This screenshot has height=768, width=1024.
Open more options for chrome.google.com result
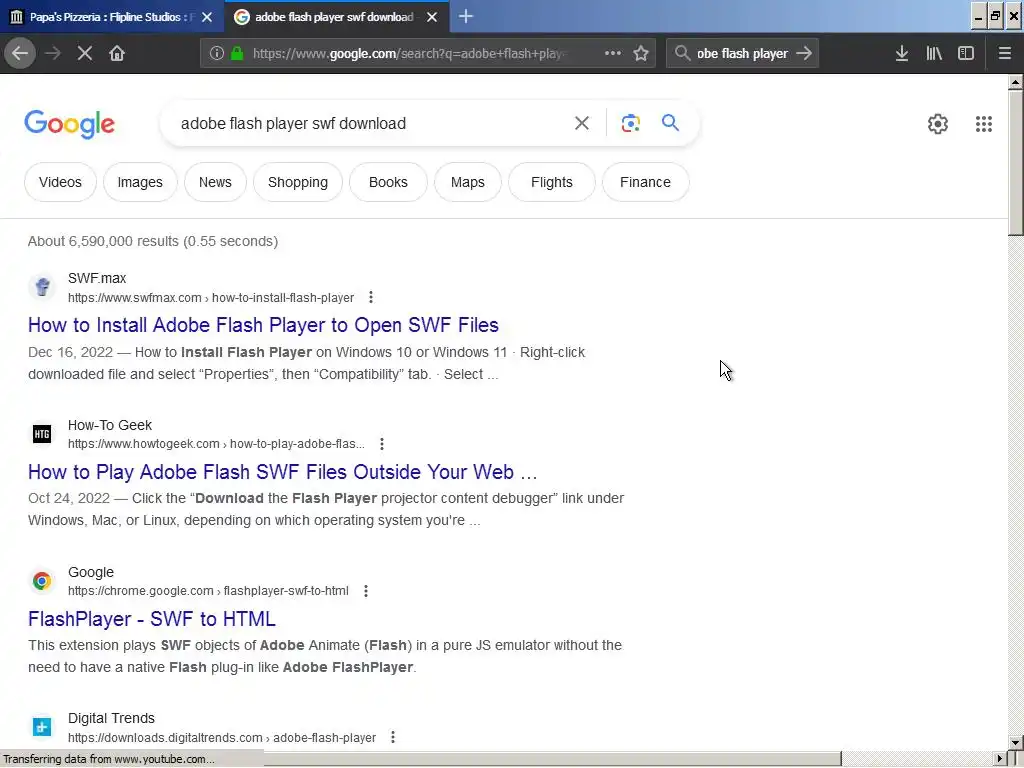[x=366, y=591]
